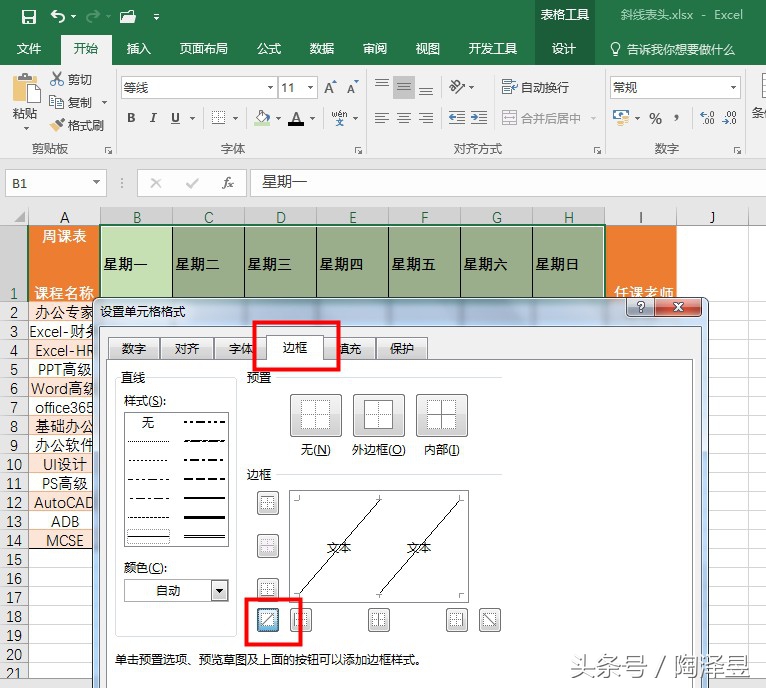Click the 无(N) no border preset
The height and width of the screenshot is (688, 766).
pyautogui.click(x=316, y=416)
